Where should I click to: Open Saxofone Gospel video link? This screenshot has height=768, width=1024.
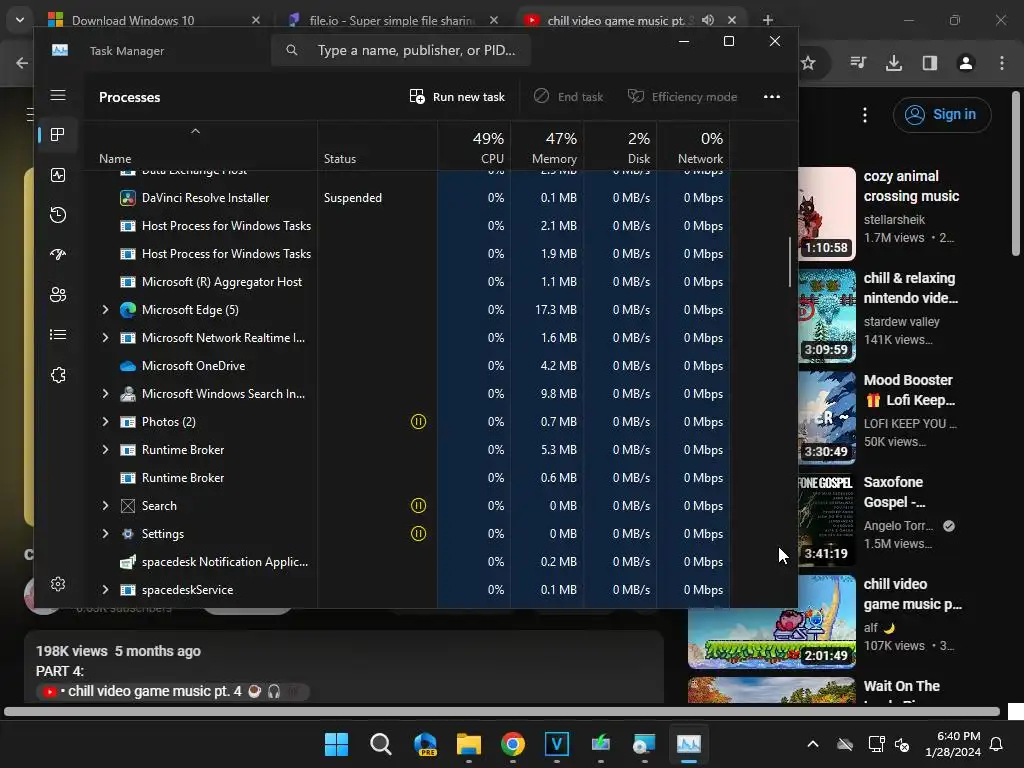(894, 492)
